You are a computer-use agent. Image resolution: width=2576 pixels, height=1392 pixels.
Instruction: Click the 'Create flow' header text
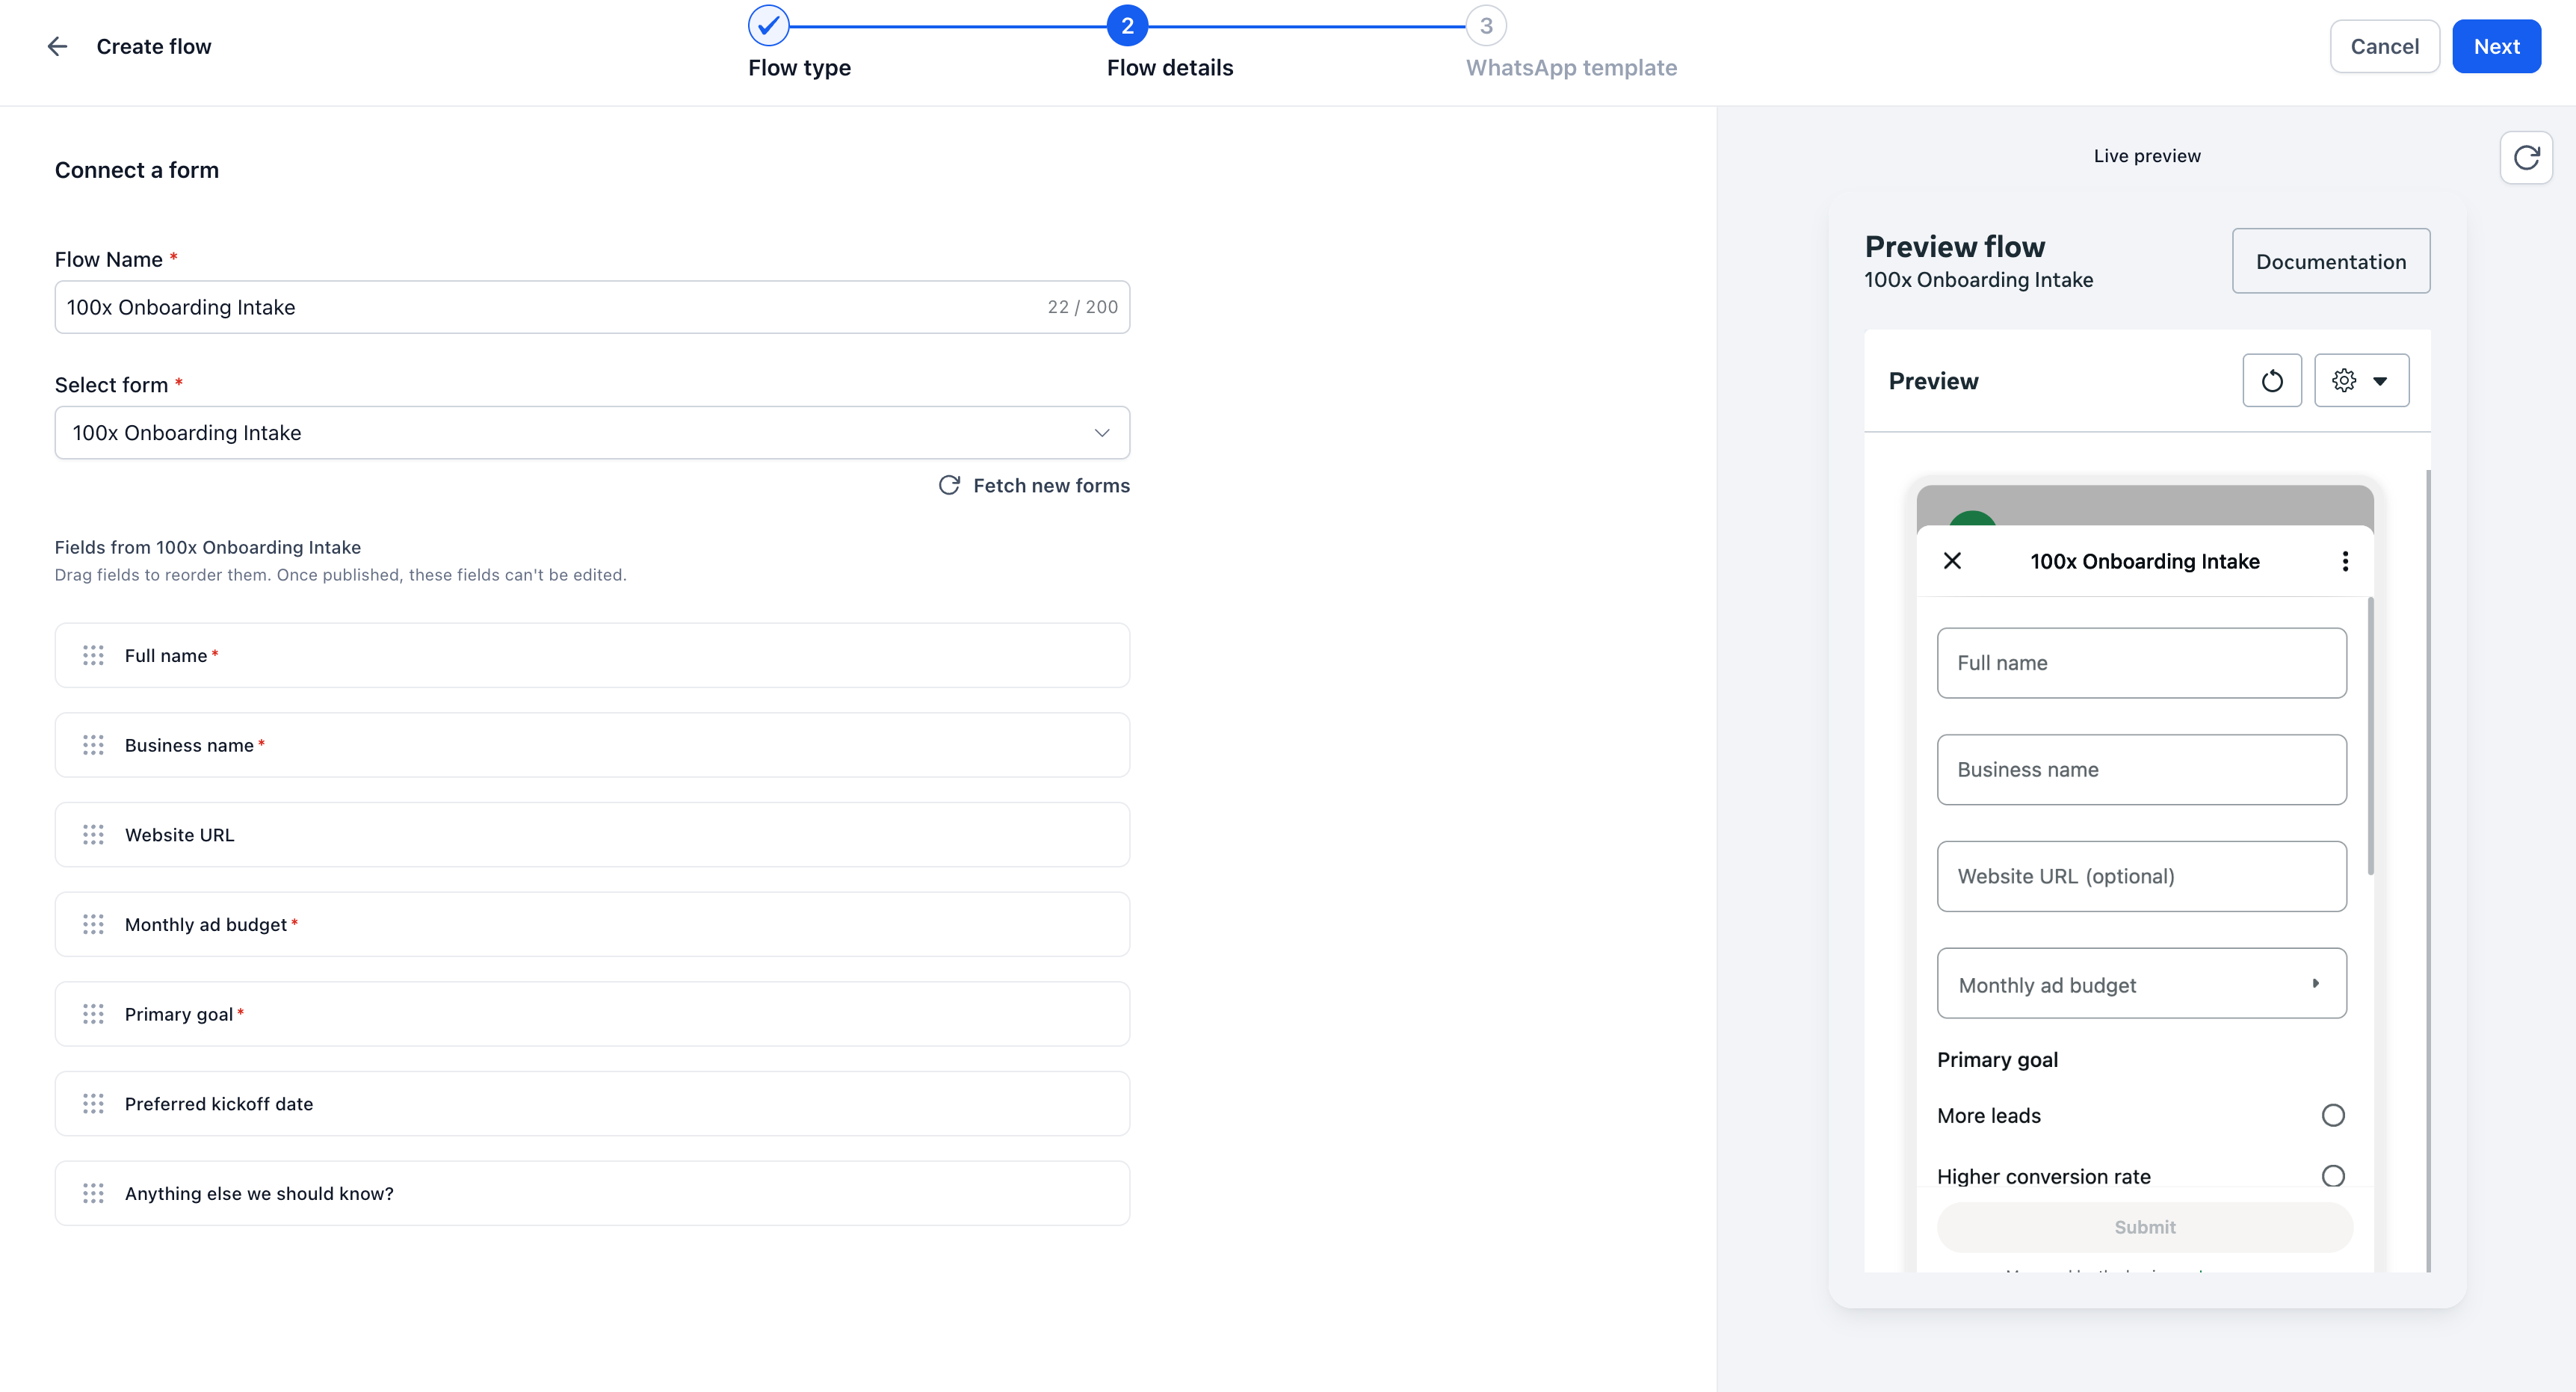[x=153, y=46]
